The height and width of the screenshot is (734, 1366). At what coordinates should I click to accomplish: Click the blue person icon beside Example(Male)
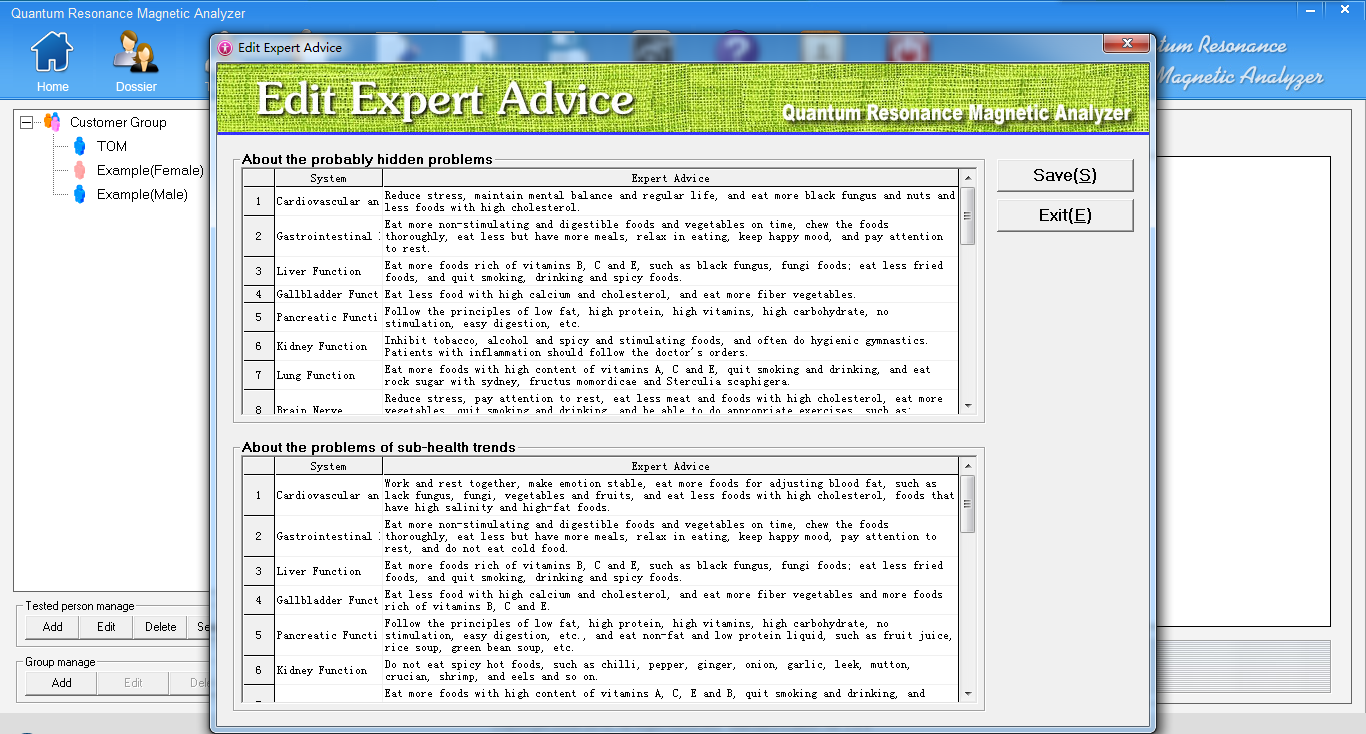pyautogui.click(x=80, y=194)
